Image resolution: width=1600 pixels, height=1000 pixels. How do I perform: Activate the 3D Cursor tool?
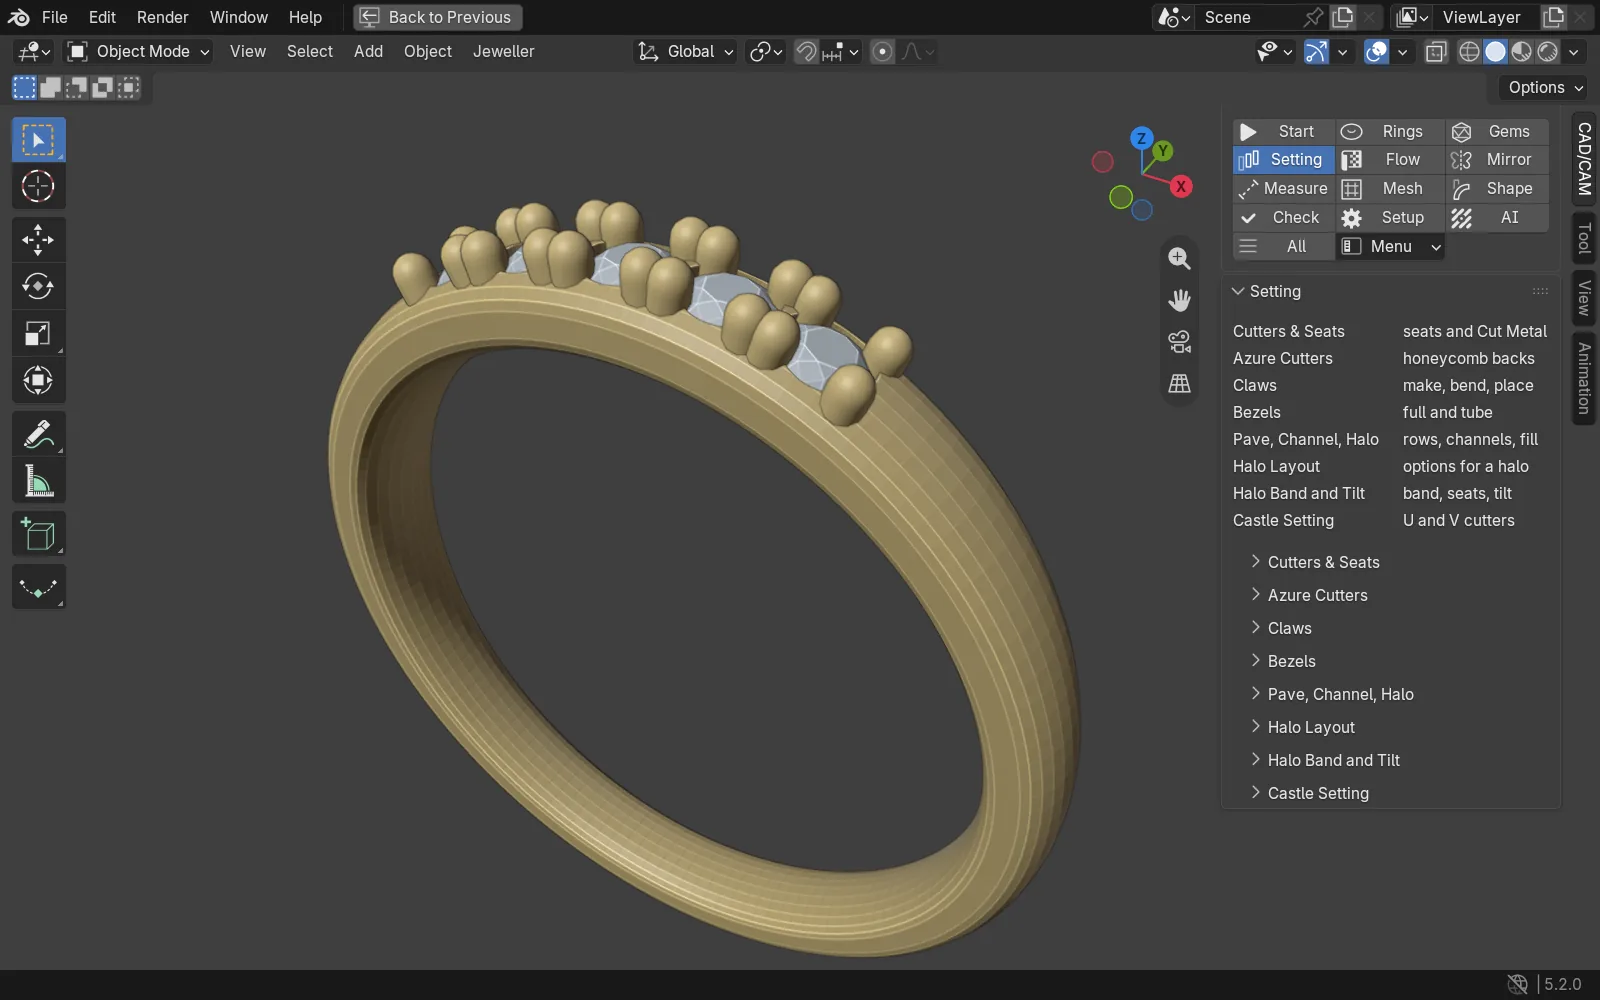[38, 187]
